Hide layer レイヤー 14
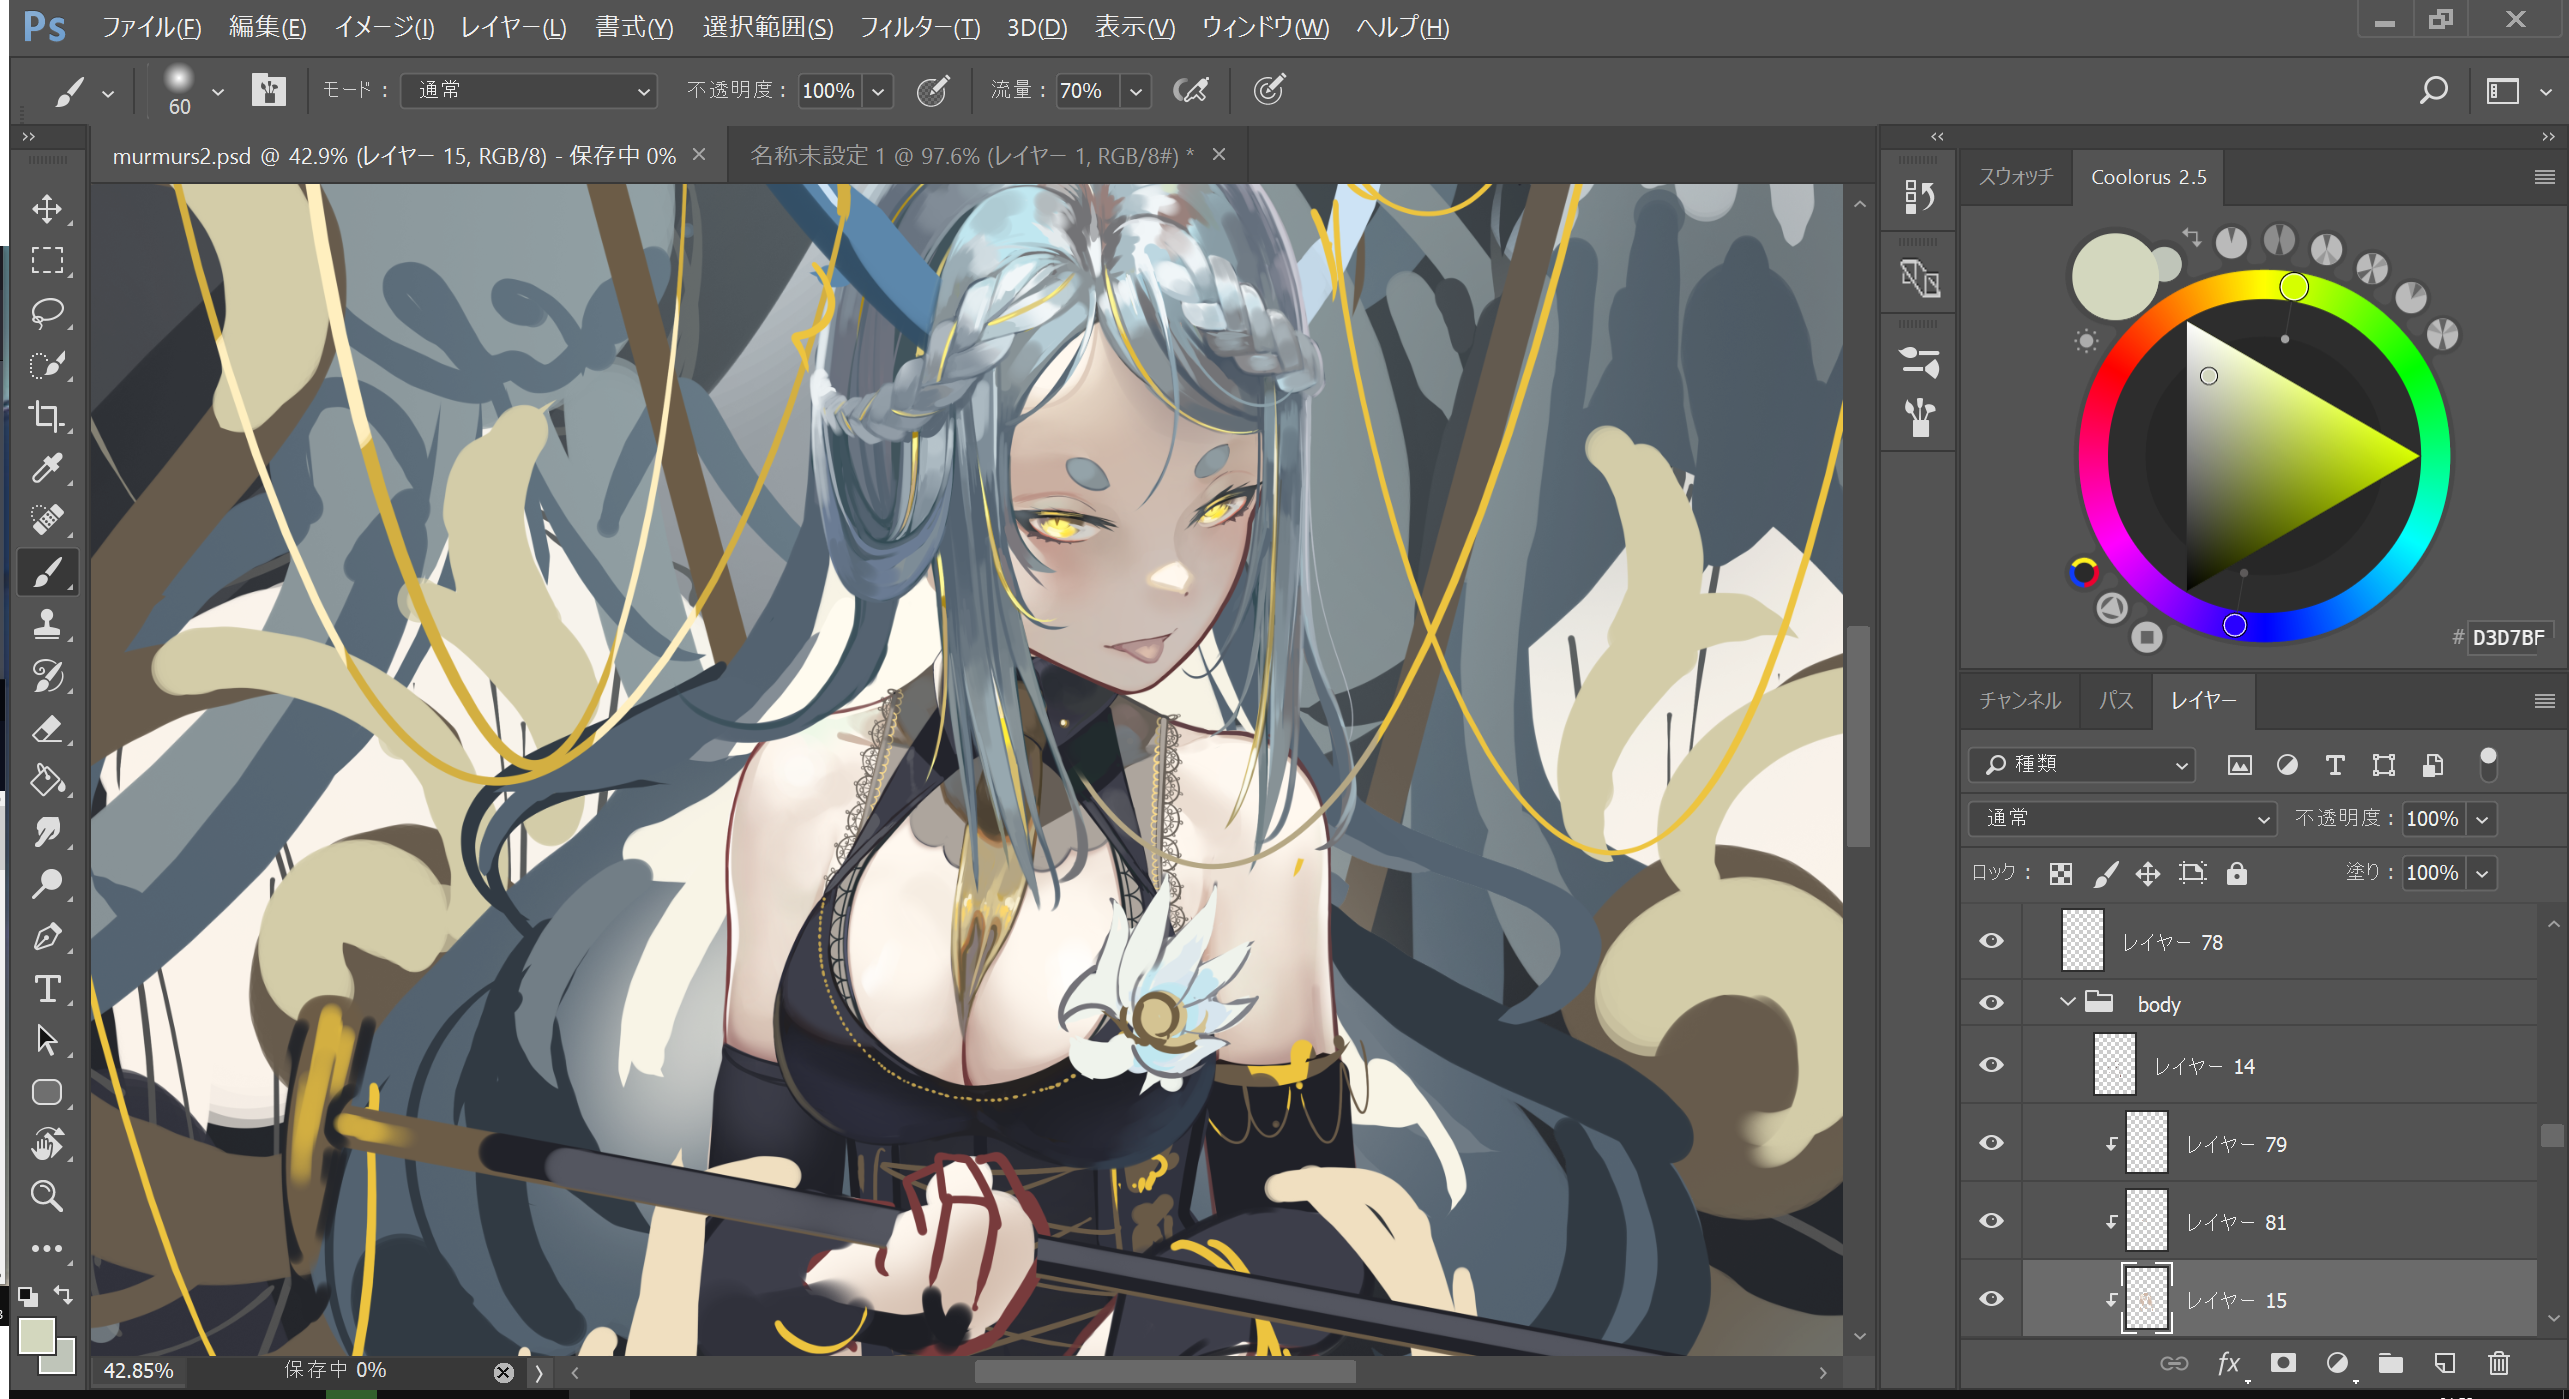Viewport: 2569px width, 1399px height. point(1991,1065)
